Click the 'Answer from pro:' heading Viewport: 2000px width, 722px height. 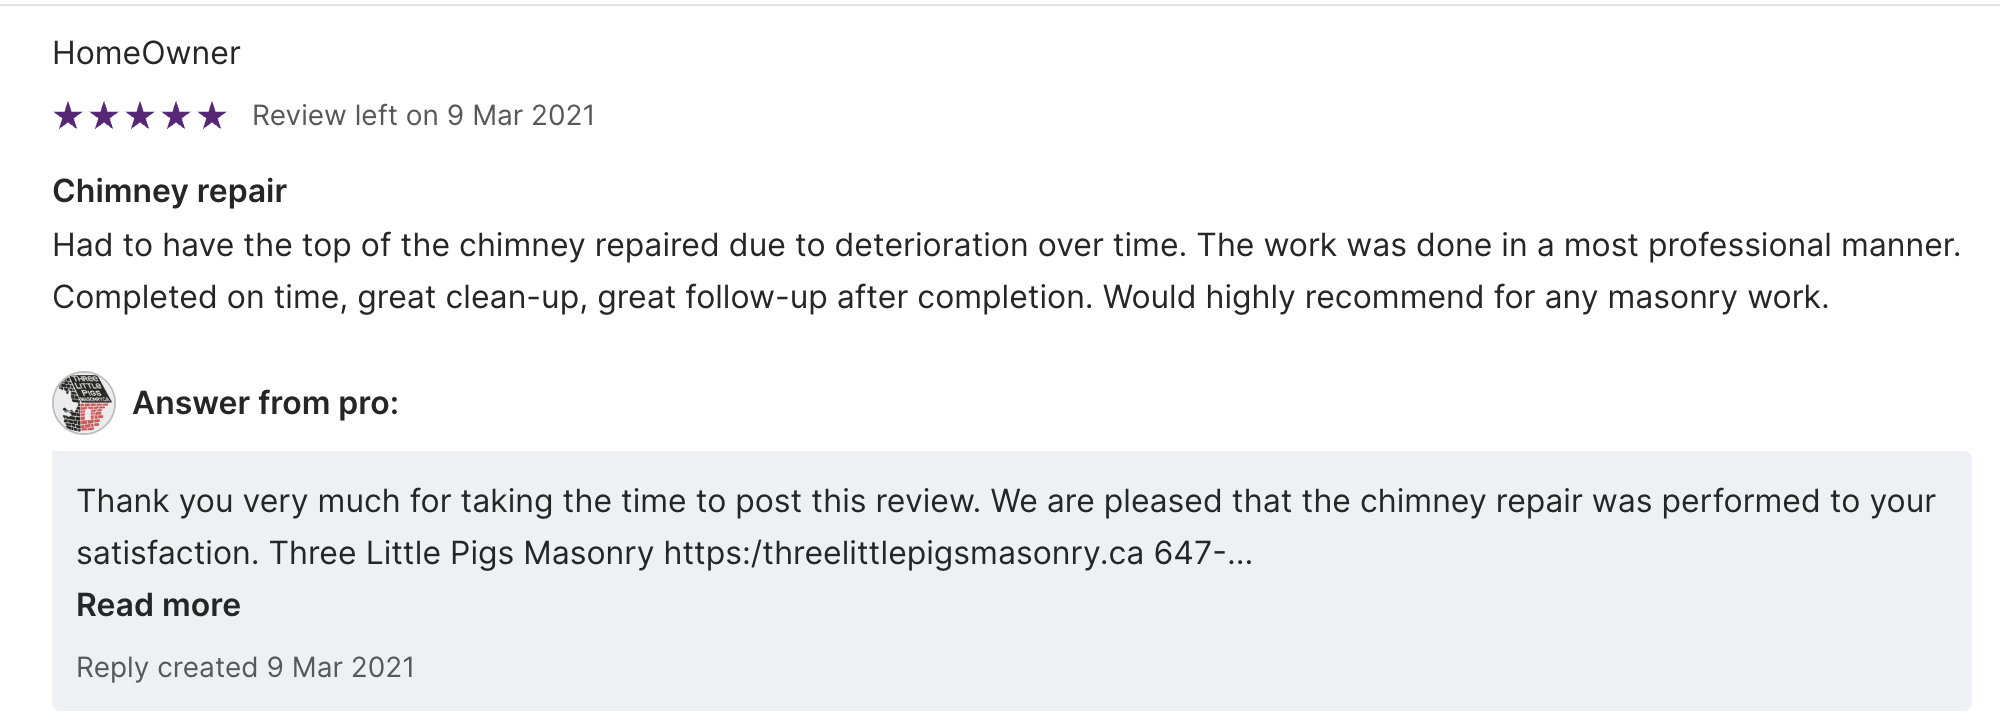coord(265,403)
